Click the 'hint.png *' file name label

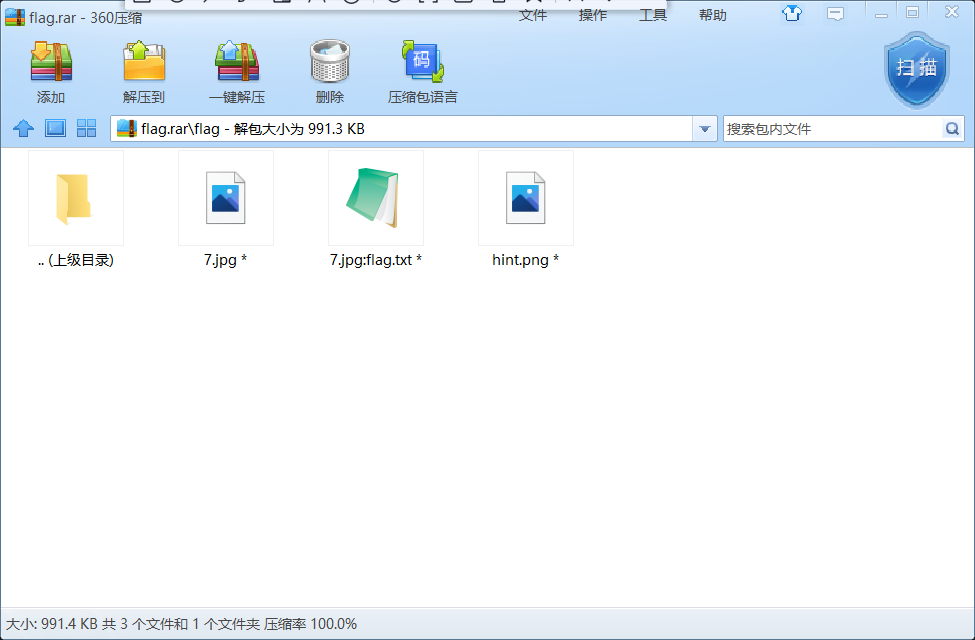click(525, 260)
